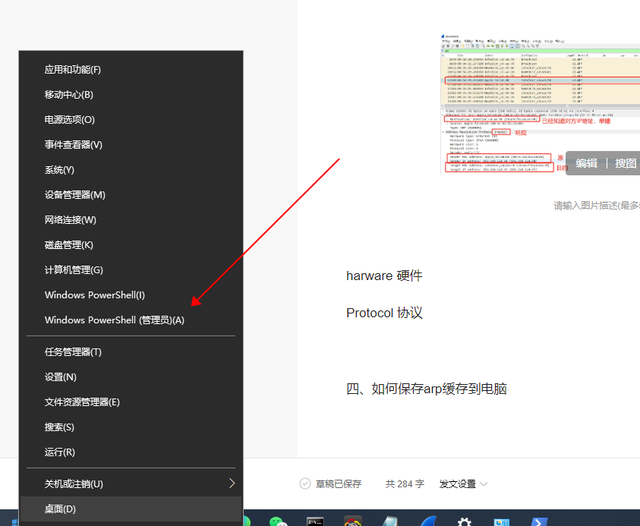Click 搜图 button on the image overlay
This screenshot has height=526, width=640.
(x=626, y=163)
